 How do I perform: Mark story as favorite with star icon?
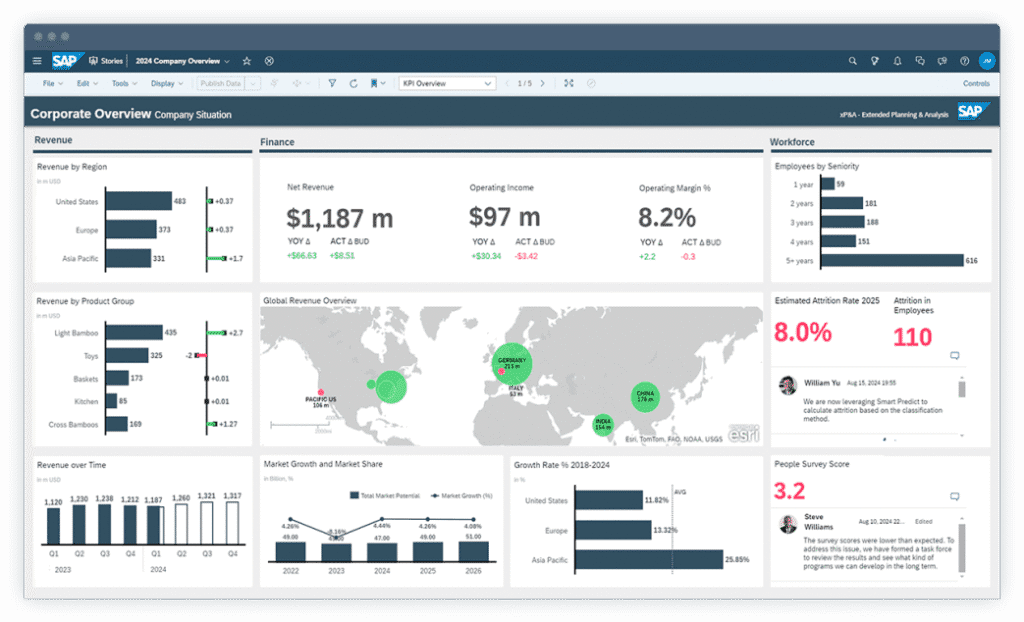tap(247, 61)
